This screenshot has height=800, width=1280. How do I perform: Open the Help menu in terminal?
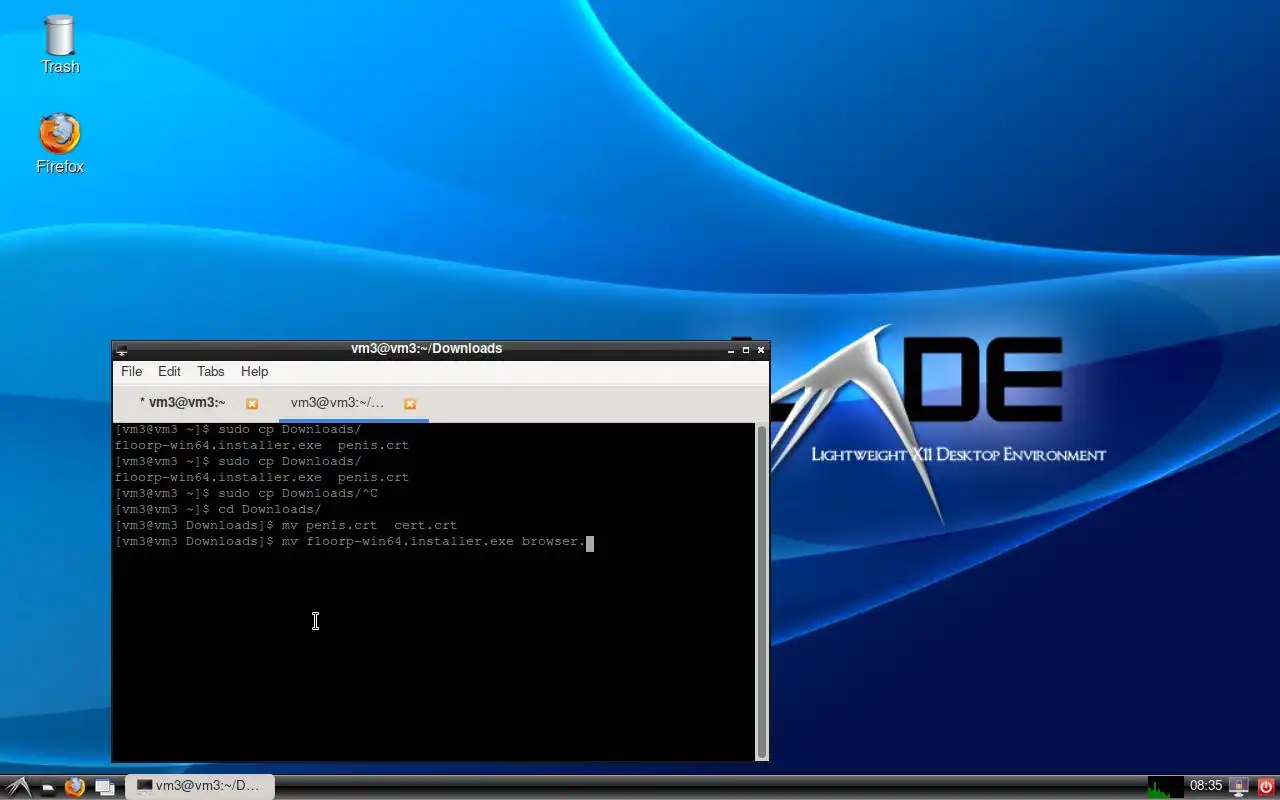254,371
